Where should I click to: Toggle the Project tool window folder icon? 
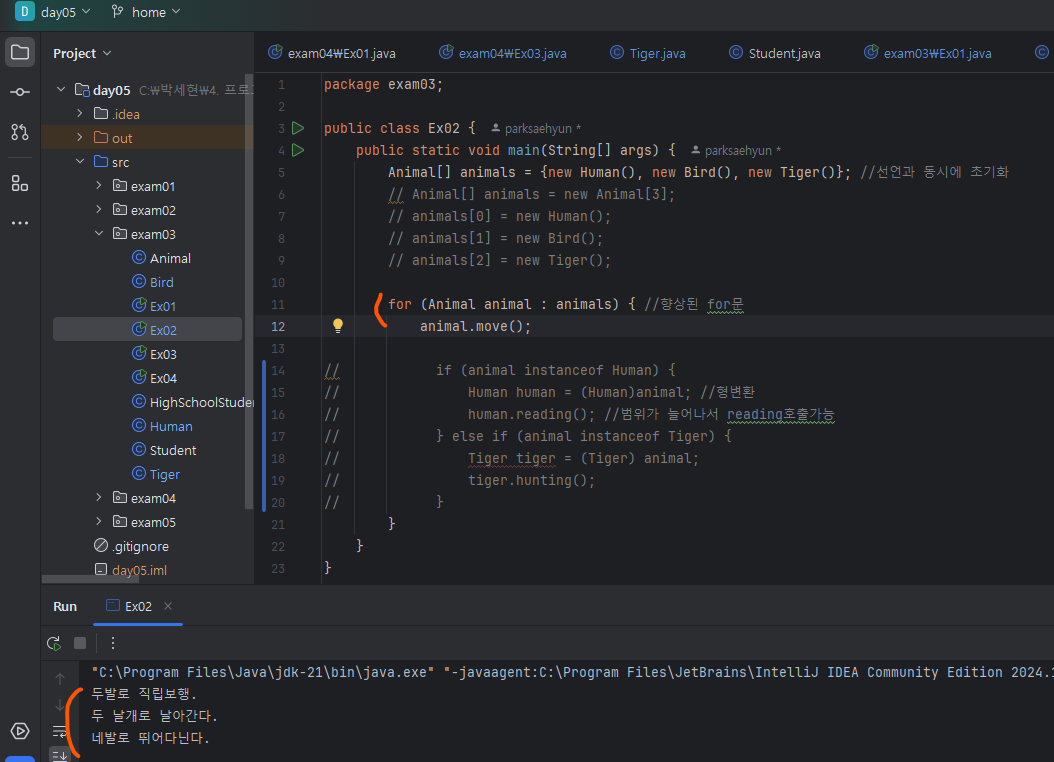(x=20, y=53)
